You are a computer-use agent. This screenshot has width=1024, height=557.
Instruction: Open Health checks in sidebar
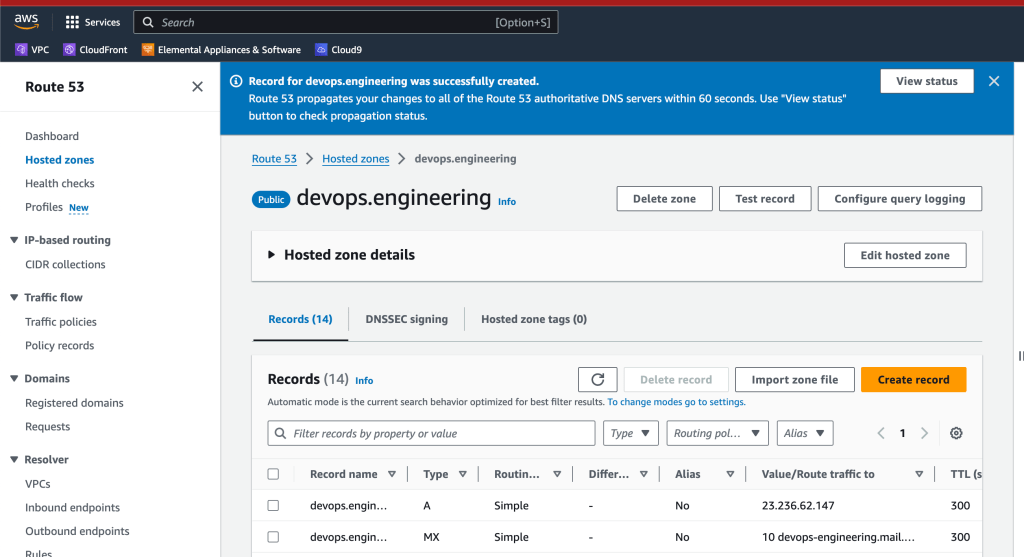(x=59, y=183)
